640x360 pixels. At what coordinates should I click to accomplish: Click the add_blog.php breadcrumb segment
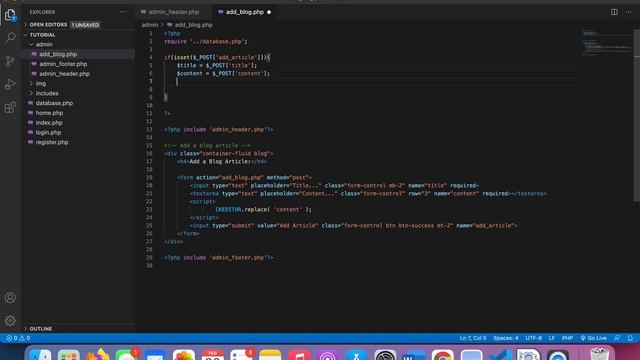coord(193,25)
